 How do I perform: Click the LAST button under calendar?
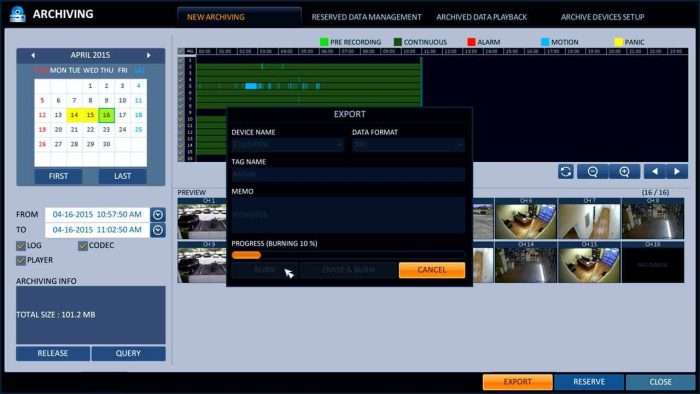(122, 176)
